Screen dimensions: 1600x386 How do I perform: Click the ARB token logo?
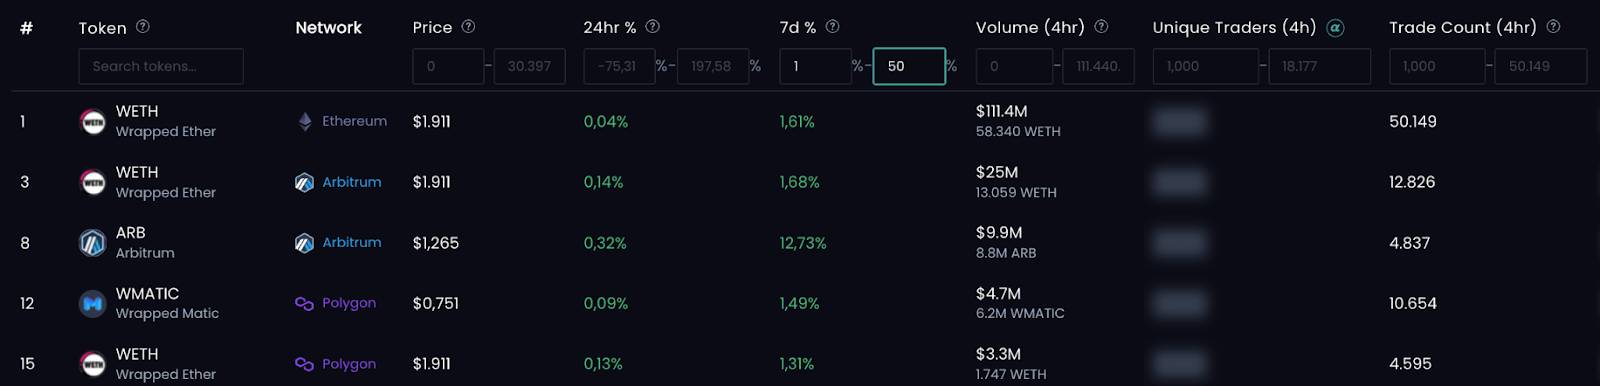(93, 243)
